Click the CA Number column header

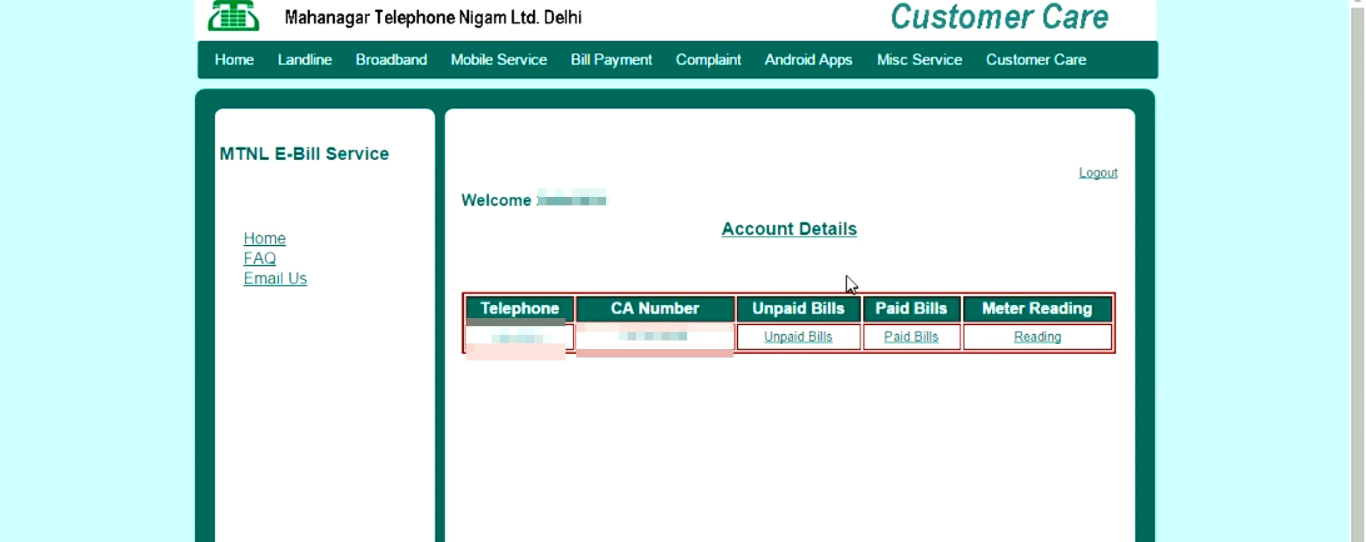tap(655, 309)
